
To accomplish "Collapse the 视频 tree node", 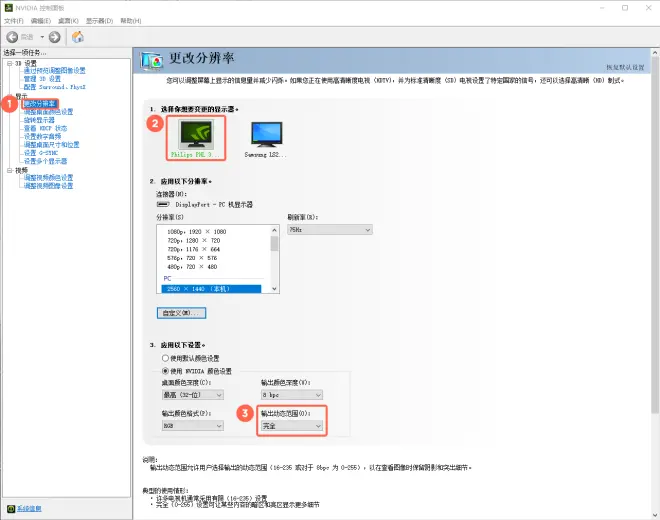I will click(9, 171).
